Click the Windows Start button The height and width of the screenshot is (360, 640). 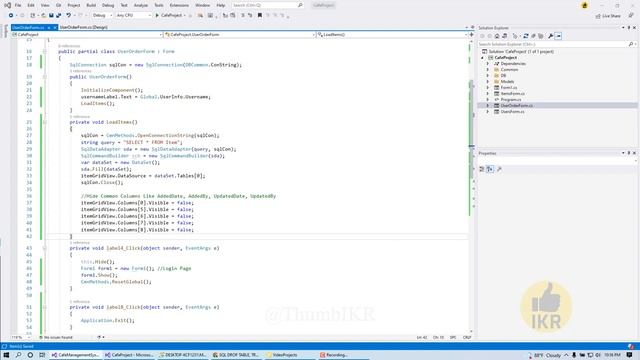click(6, 355)
